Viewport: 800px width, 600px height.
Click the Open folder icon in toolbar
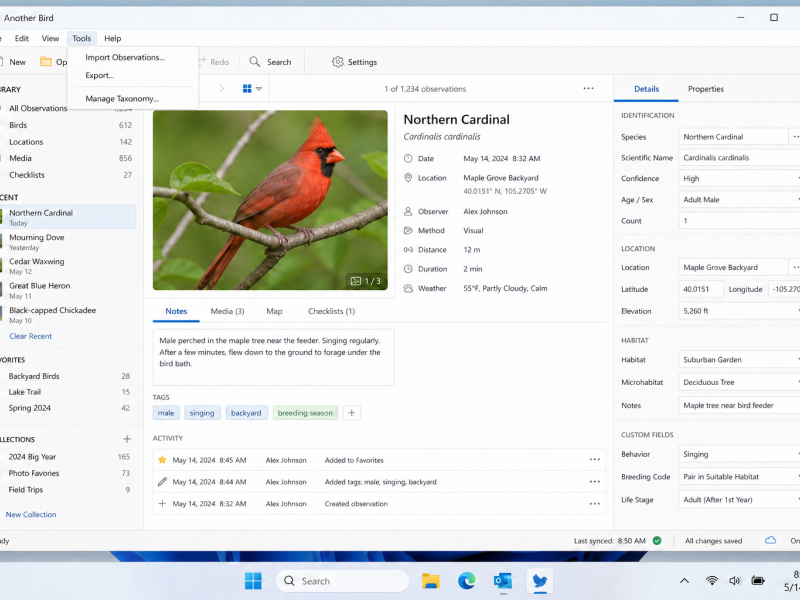[46, 62]
